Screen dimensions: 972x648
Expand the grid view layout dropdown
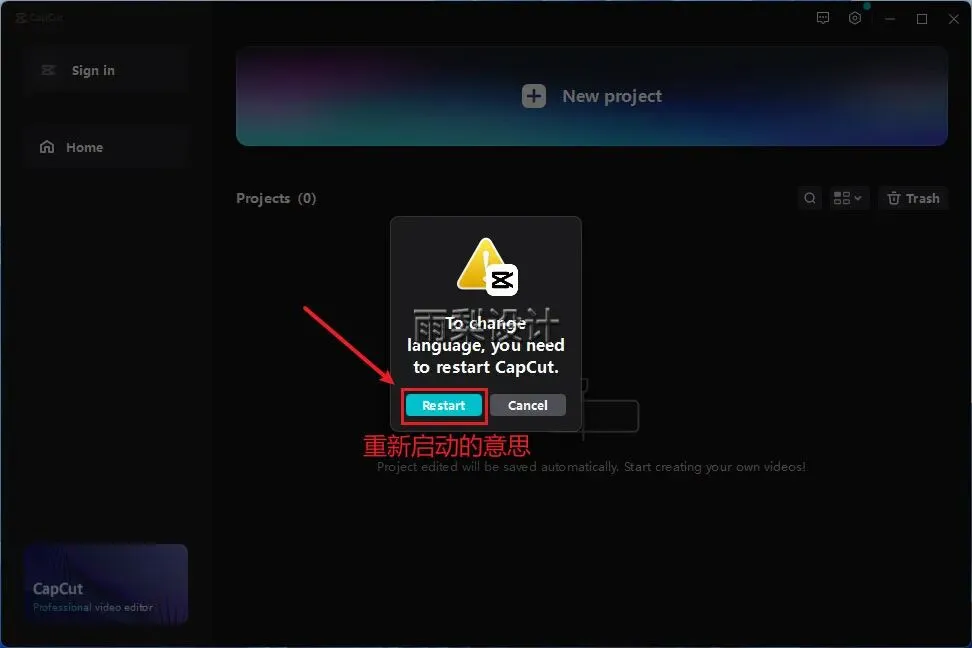[x=847, y=198]
